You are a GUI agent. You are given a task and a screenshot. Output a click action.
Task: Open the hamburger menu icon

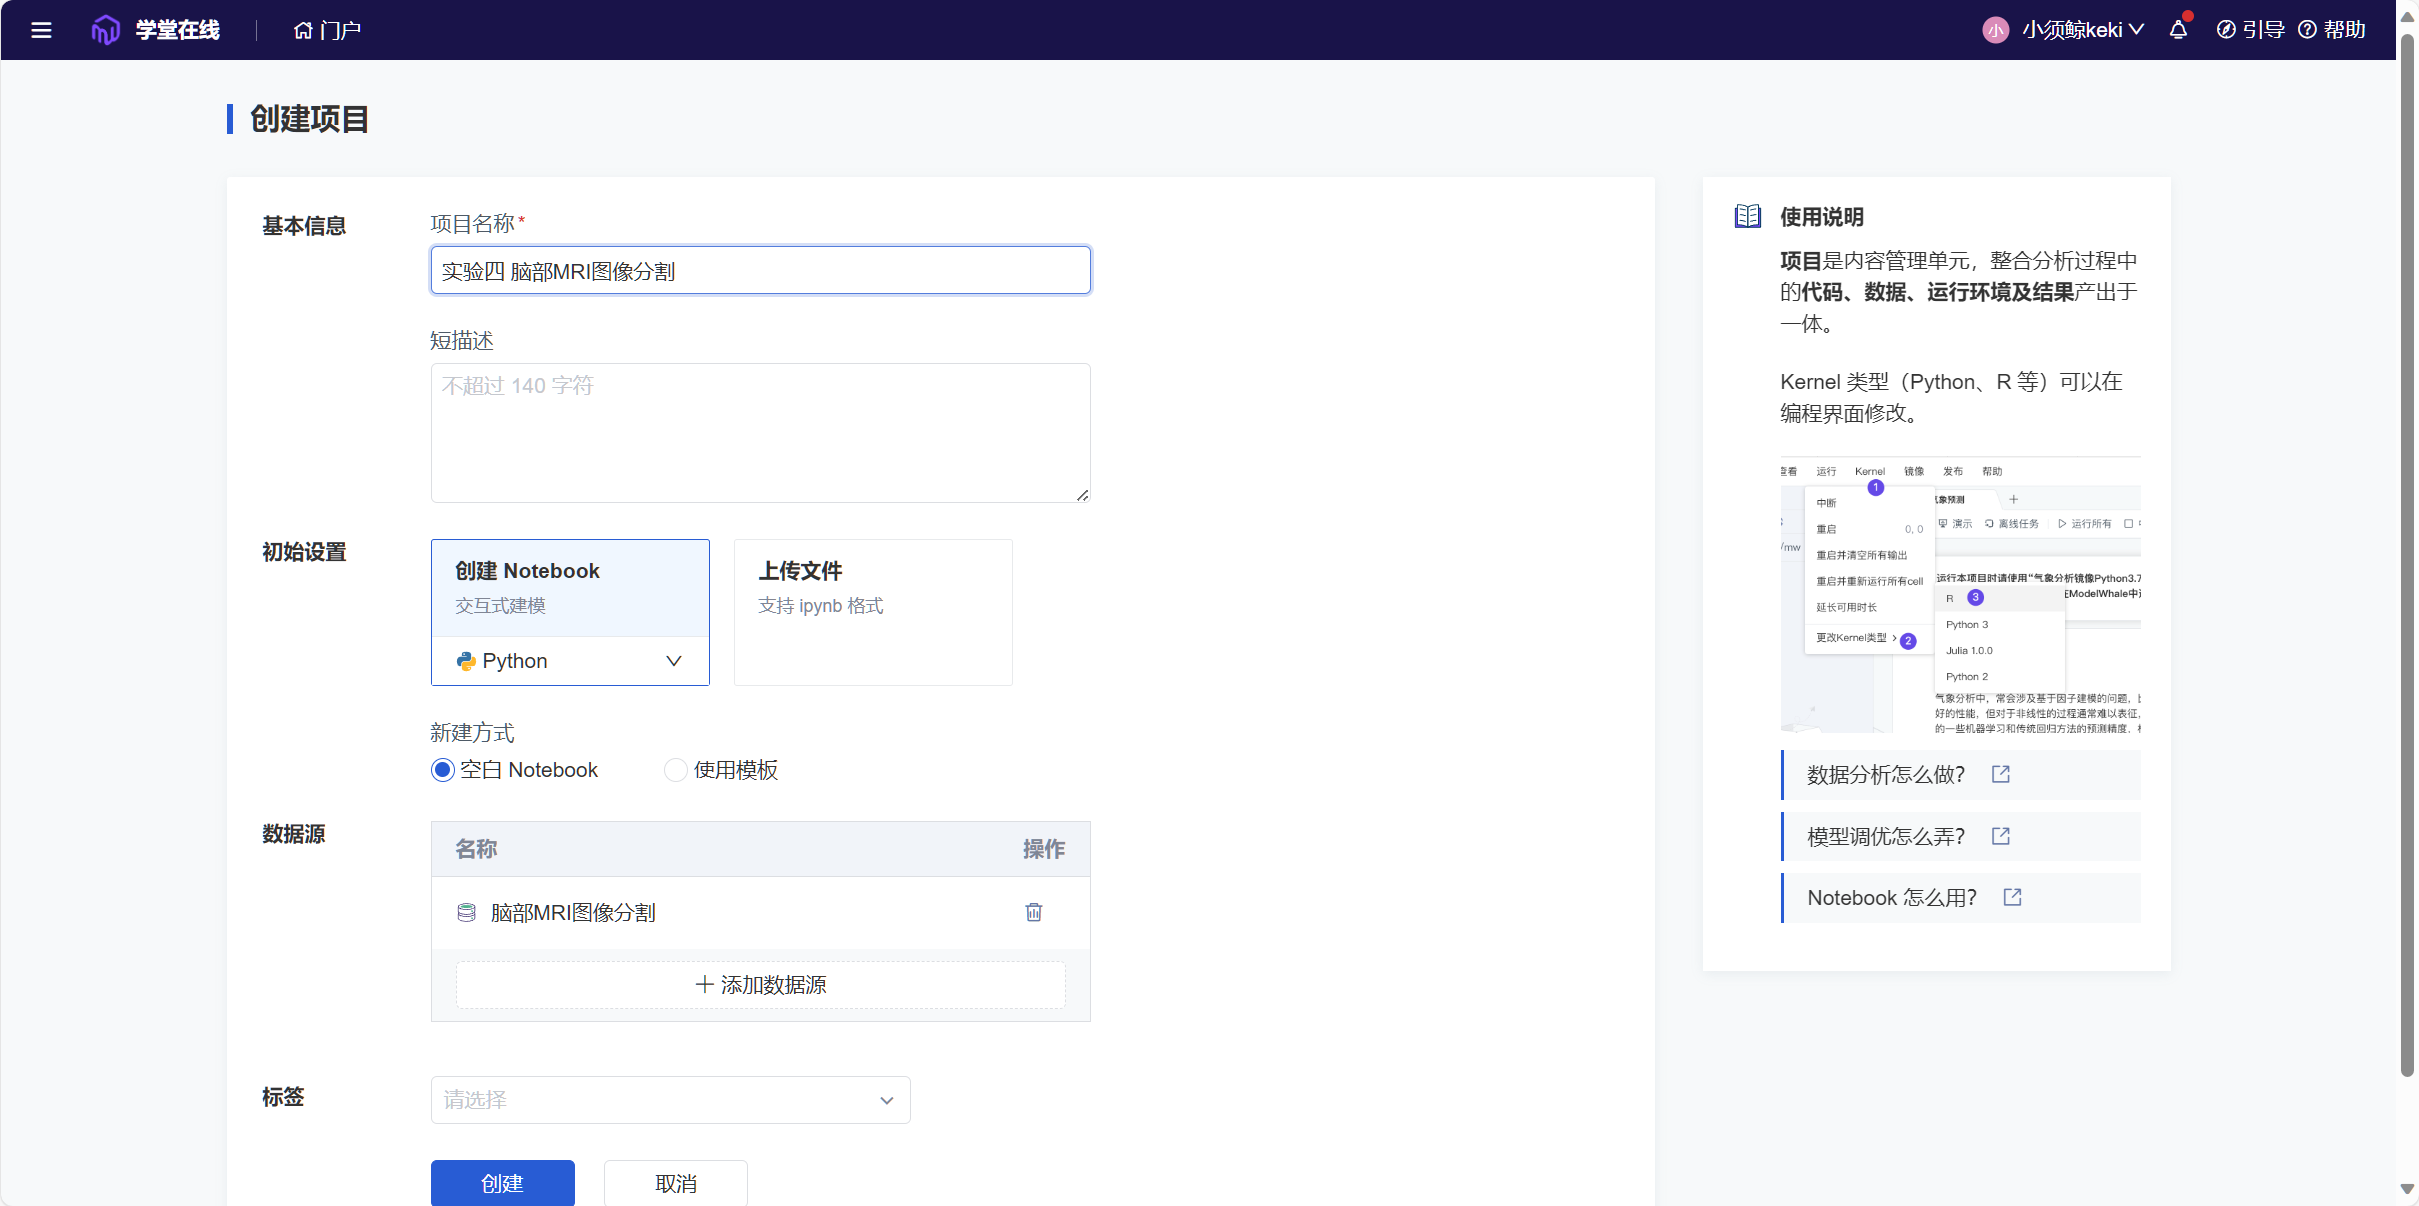coord(41,30)
